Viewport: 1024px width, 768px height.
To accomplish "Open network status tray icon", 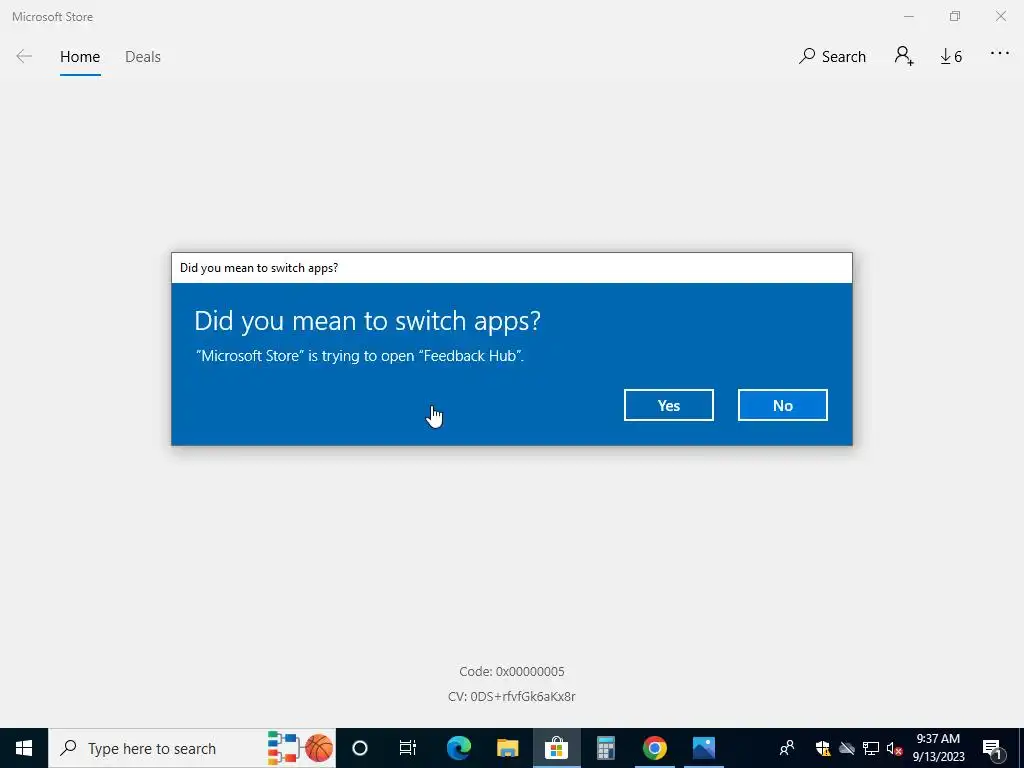I will tap(871, 748).
